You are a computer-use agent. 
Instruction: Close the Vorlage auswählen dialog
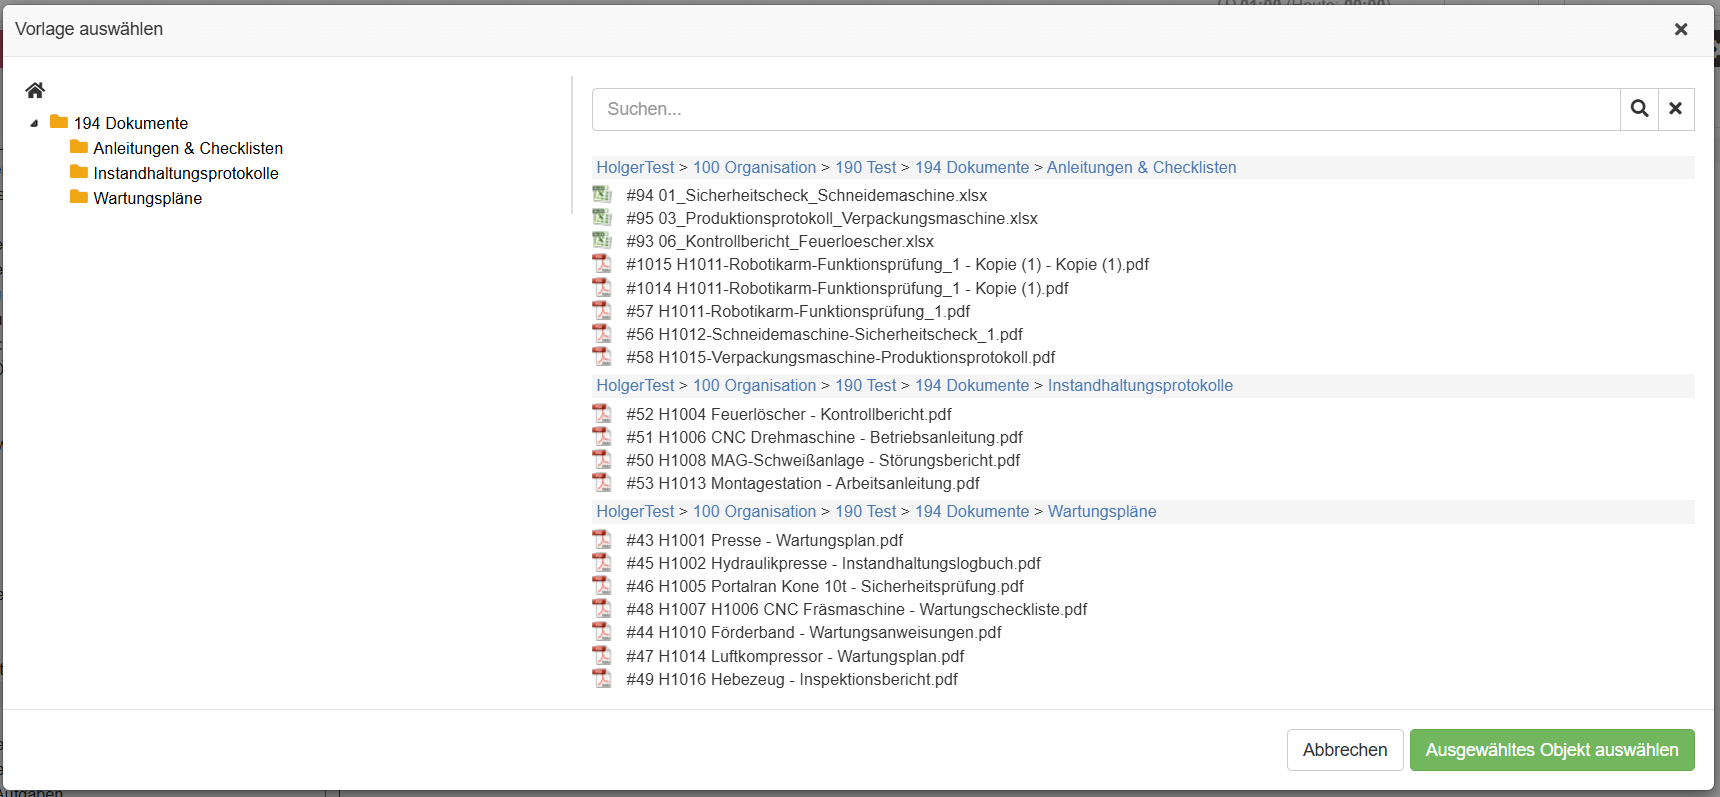(x=1681, y=29)
